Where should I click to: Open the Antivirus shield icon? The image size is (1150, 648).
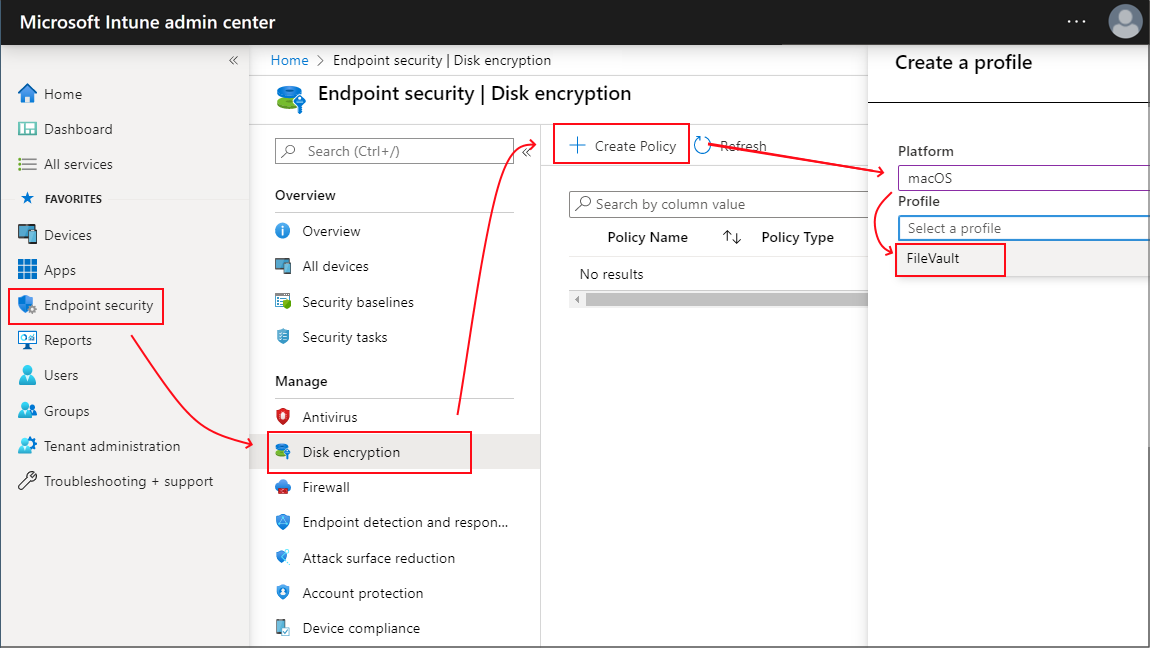tap(283, 417)
